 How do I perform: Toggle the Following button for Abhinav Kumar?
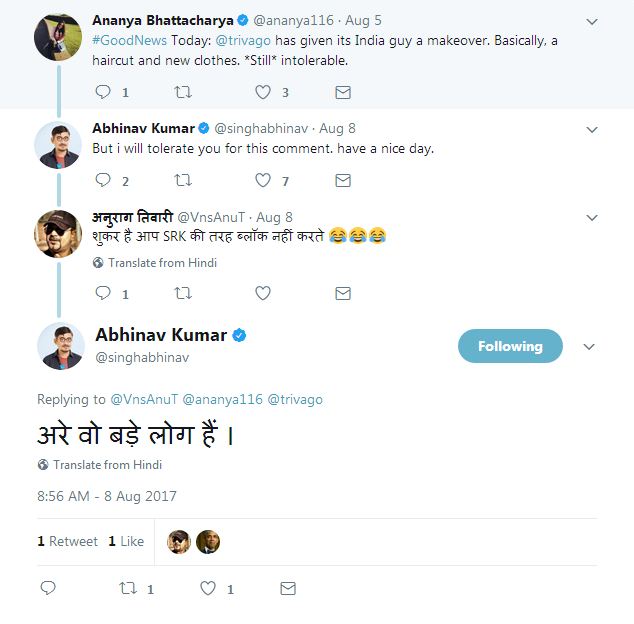510,346
